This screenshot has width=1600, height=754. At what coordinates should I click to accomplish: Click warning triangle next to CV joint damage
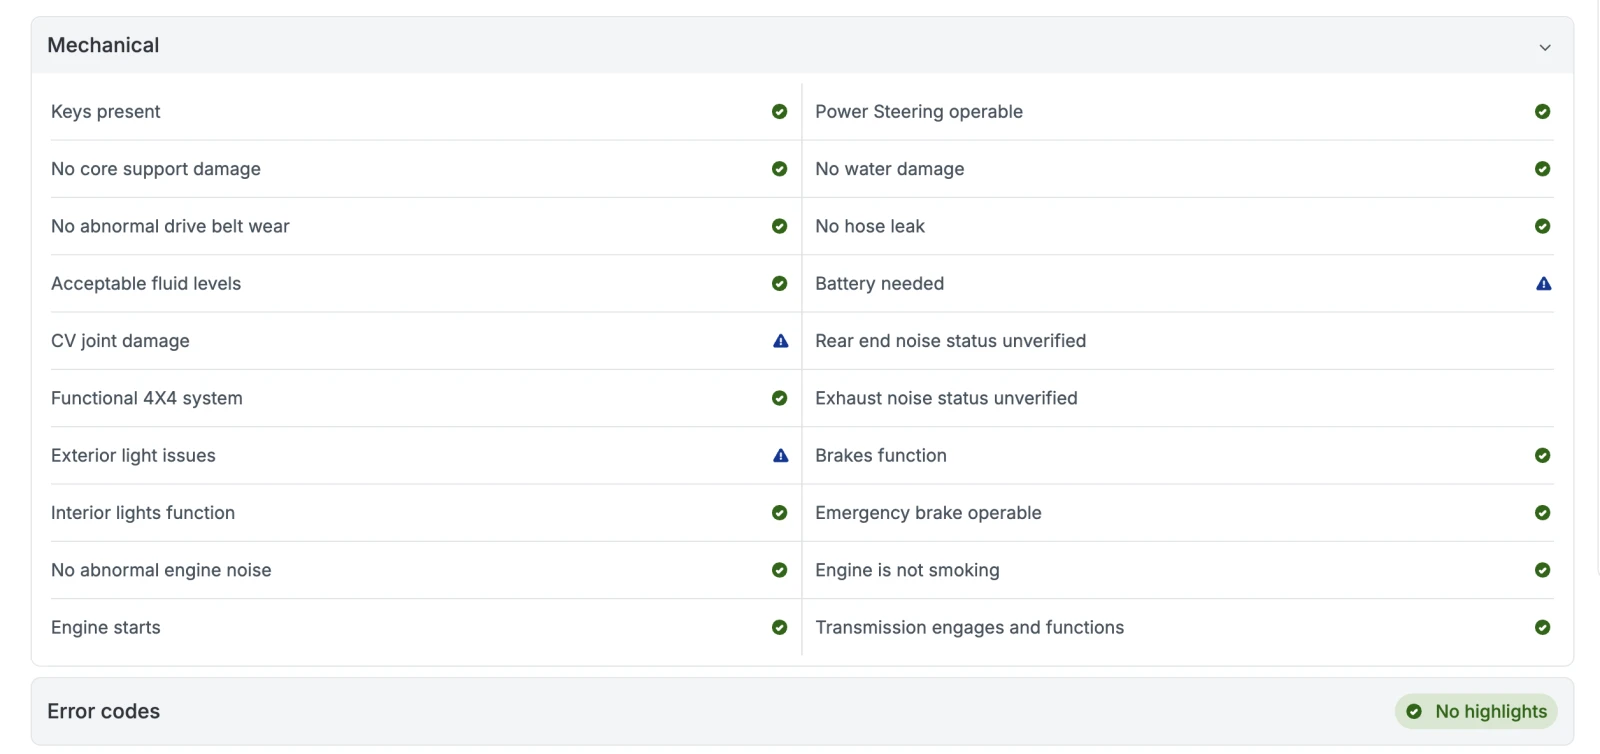(780, 341)
